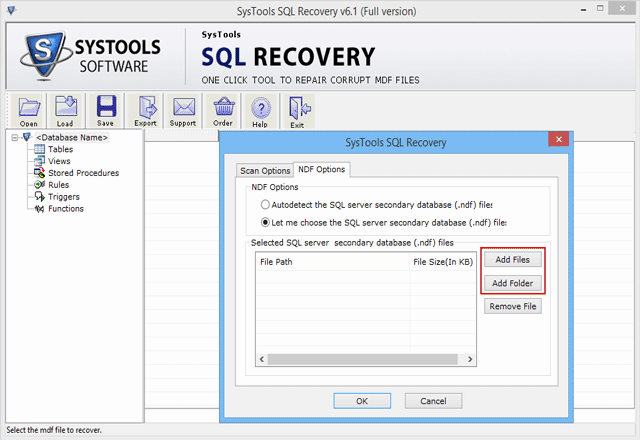Click the app shield icon in title bar
Viewport: 640px width, 440px height.
pyautogui.click(x=11, y=10)
